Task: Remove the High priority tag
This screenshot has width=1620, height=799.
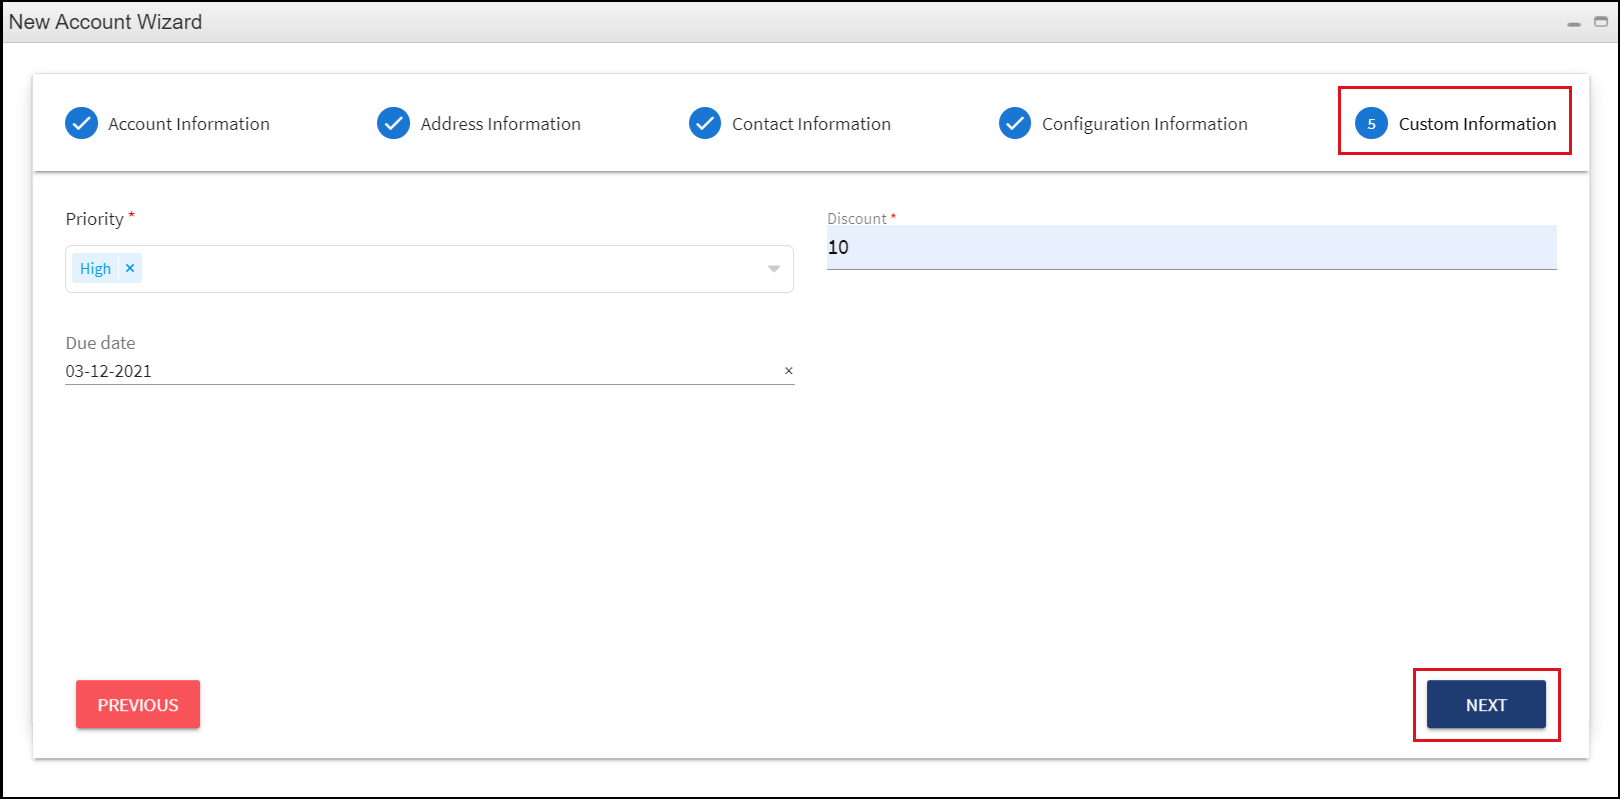Action: coord(130,268)
